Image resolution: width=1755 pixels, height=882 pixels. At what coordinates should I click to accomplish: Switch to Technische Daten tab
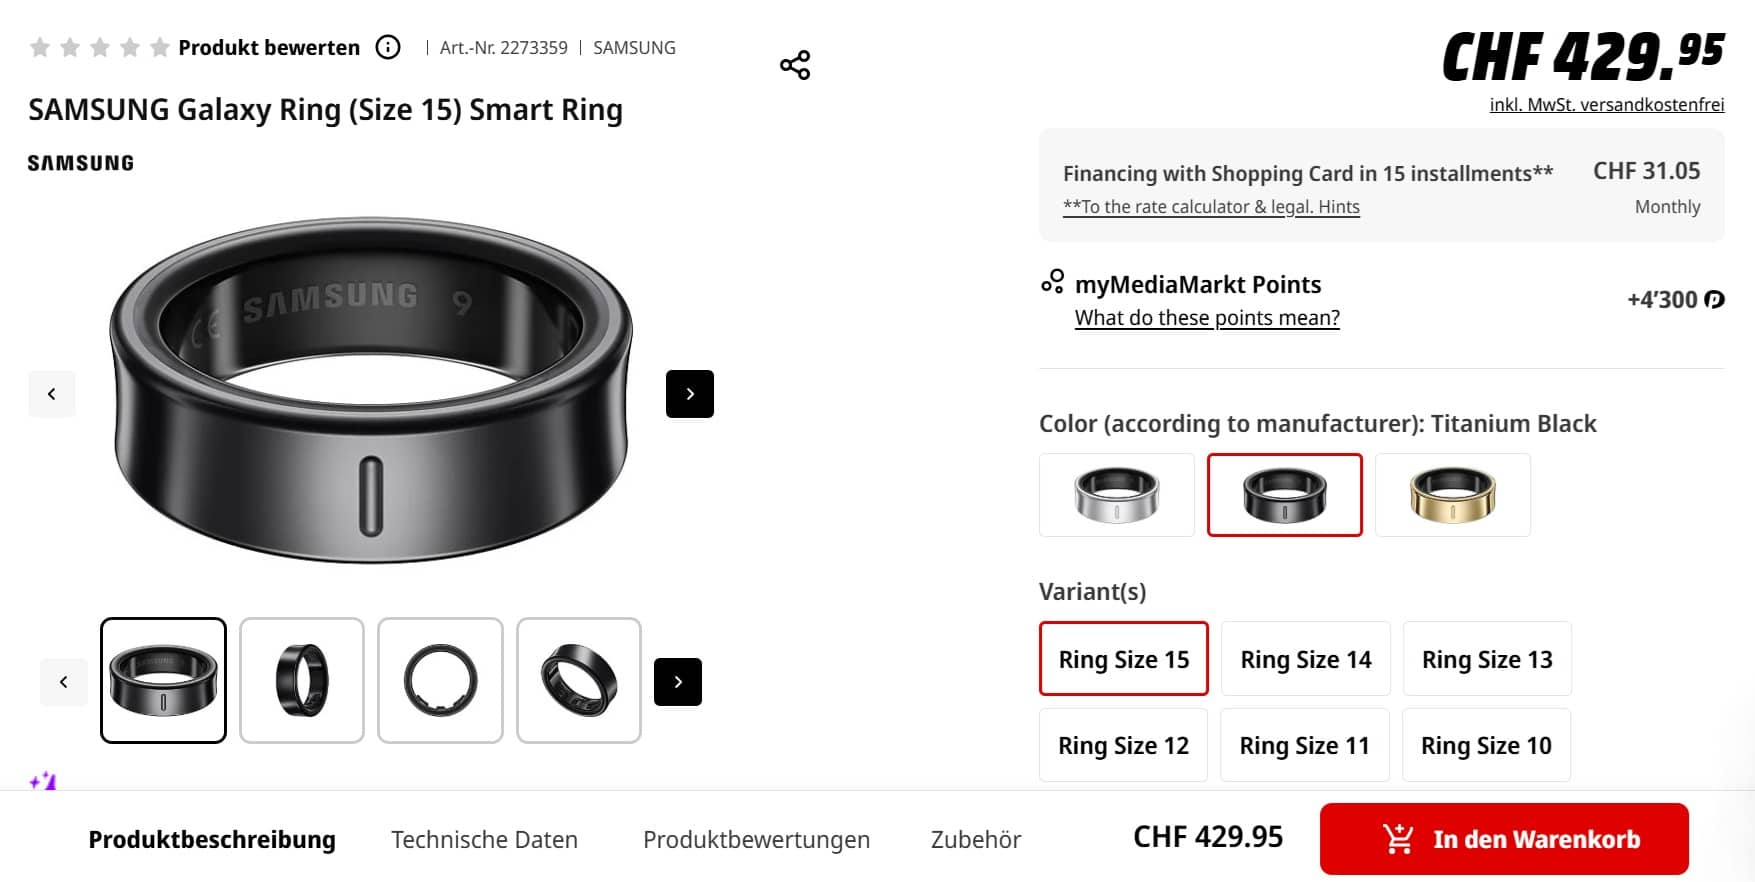pyautogui.click(x=484, y=839)
